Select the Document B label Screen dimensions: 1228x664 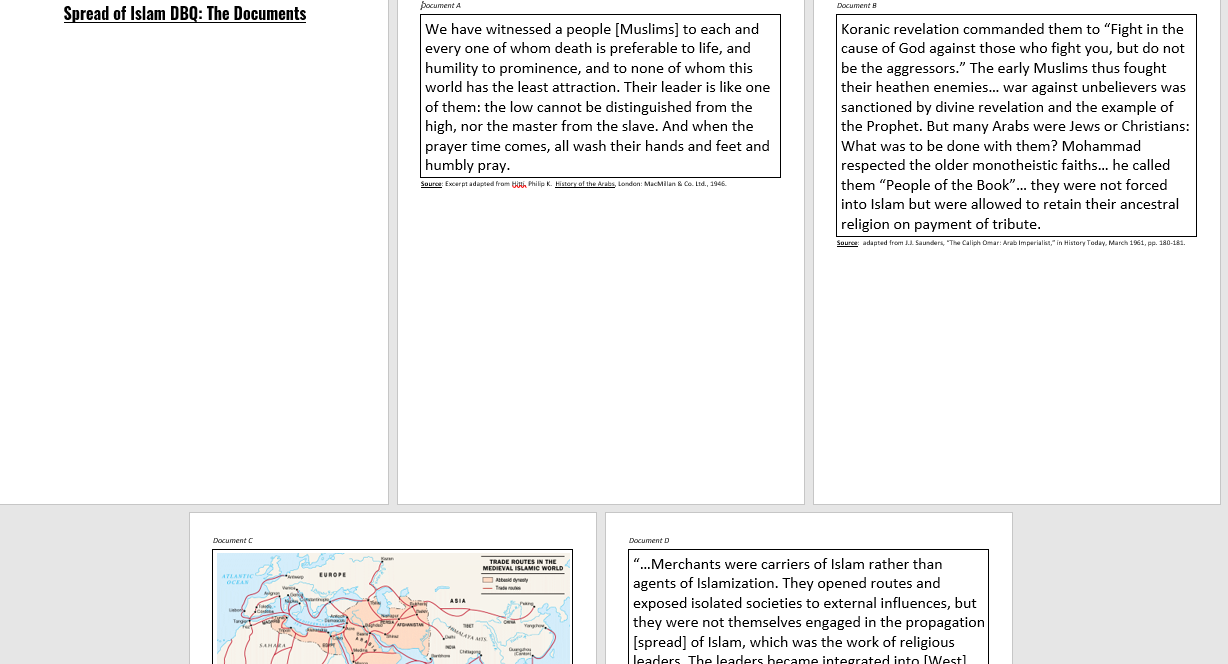click(x=856, y=5)
